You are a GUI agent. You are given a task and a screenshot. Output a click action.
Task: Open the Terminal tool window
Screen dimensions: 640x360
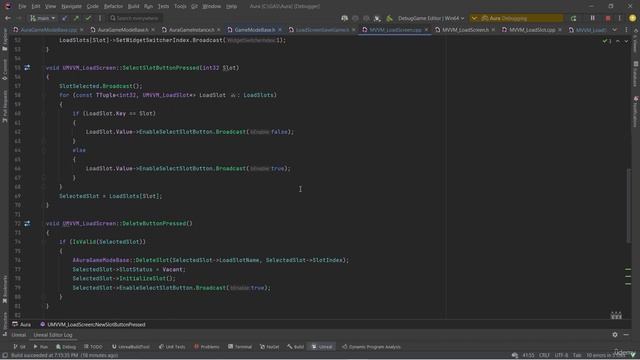point(240,347)
